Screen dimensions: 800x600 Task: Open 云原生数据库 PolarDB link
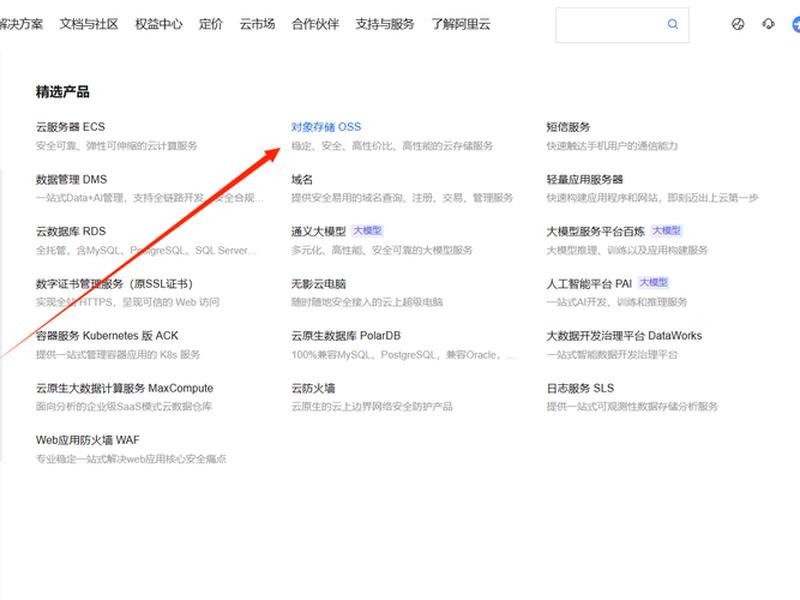[346, 336]
